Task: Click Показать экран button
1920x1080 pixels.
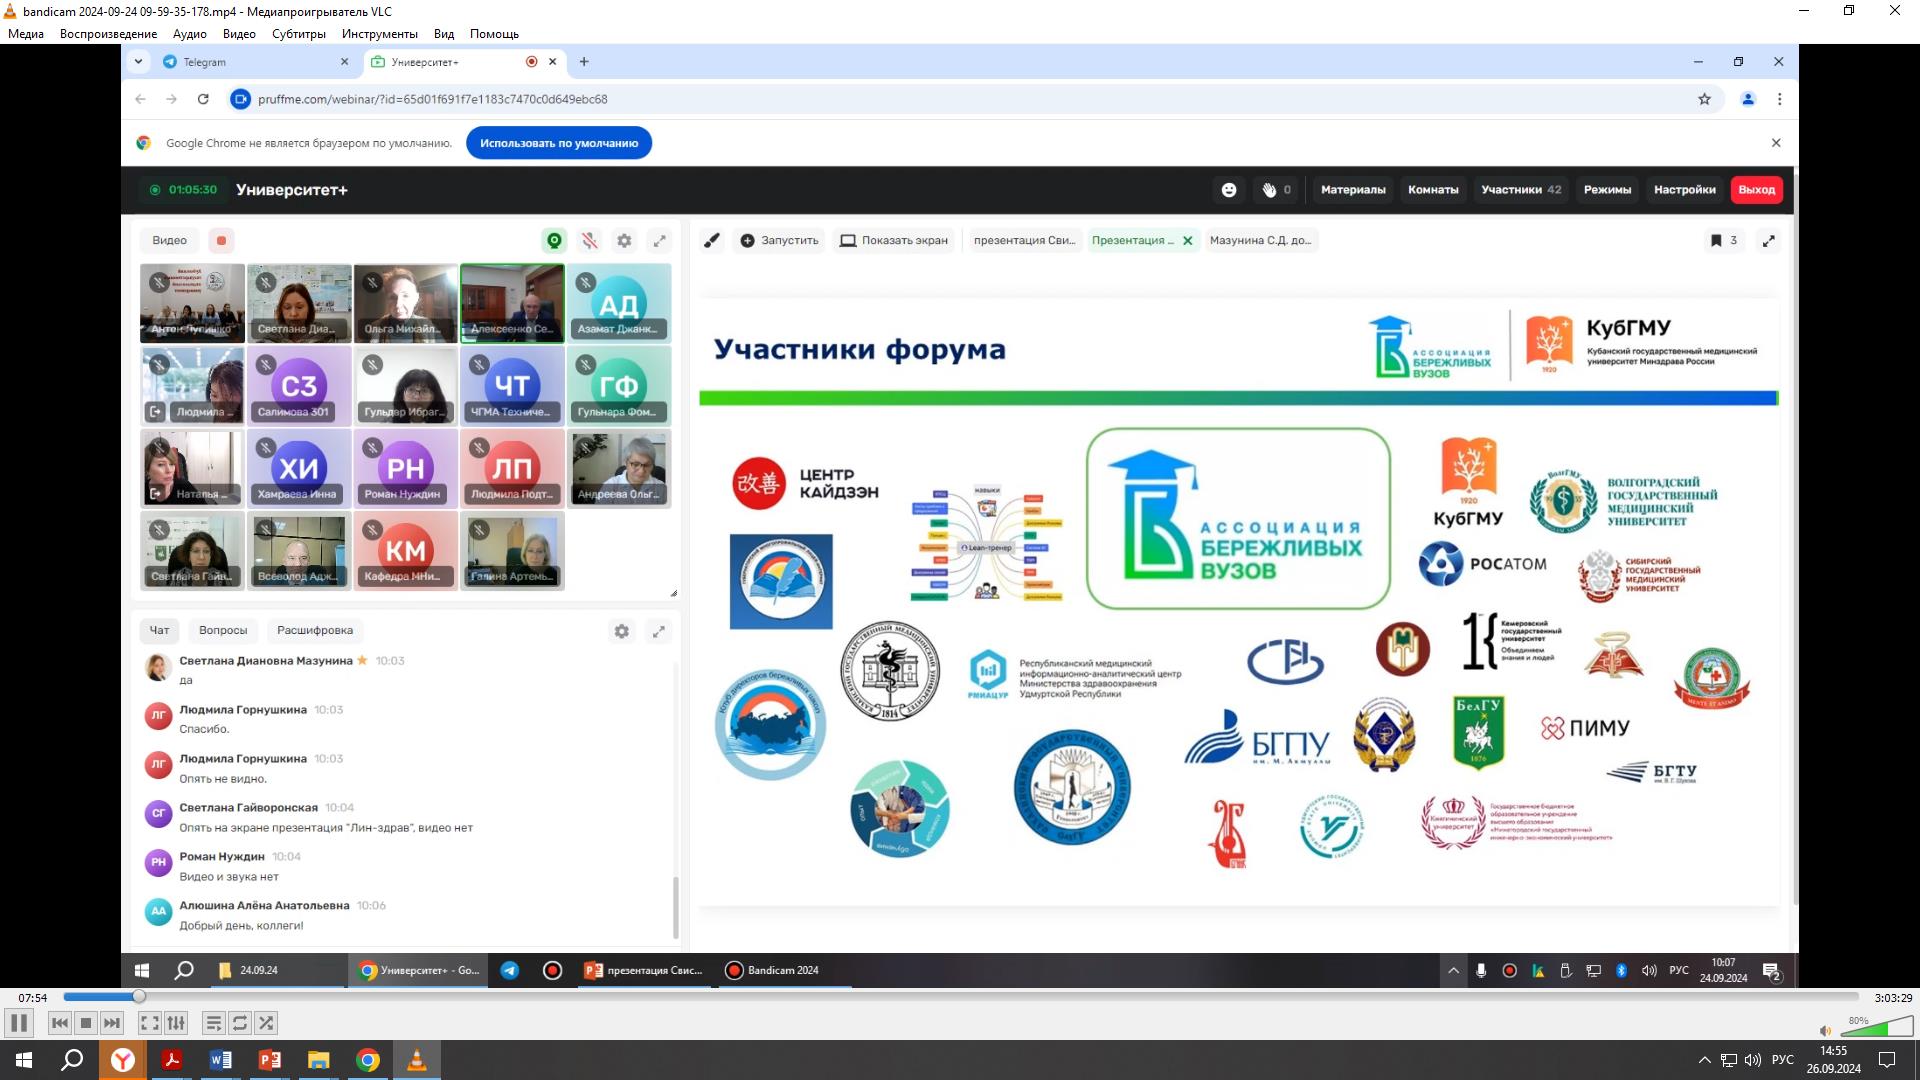Action: [x=894, y=240]
